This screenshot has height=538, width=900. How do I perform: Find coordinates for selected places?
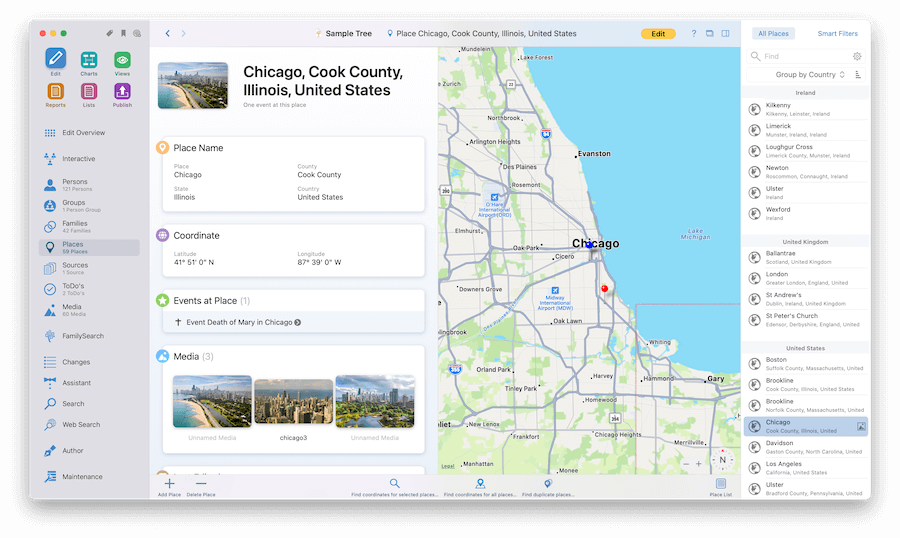click(x=394, y=486)
